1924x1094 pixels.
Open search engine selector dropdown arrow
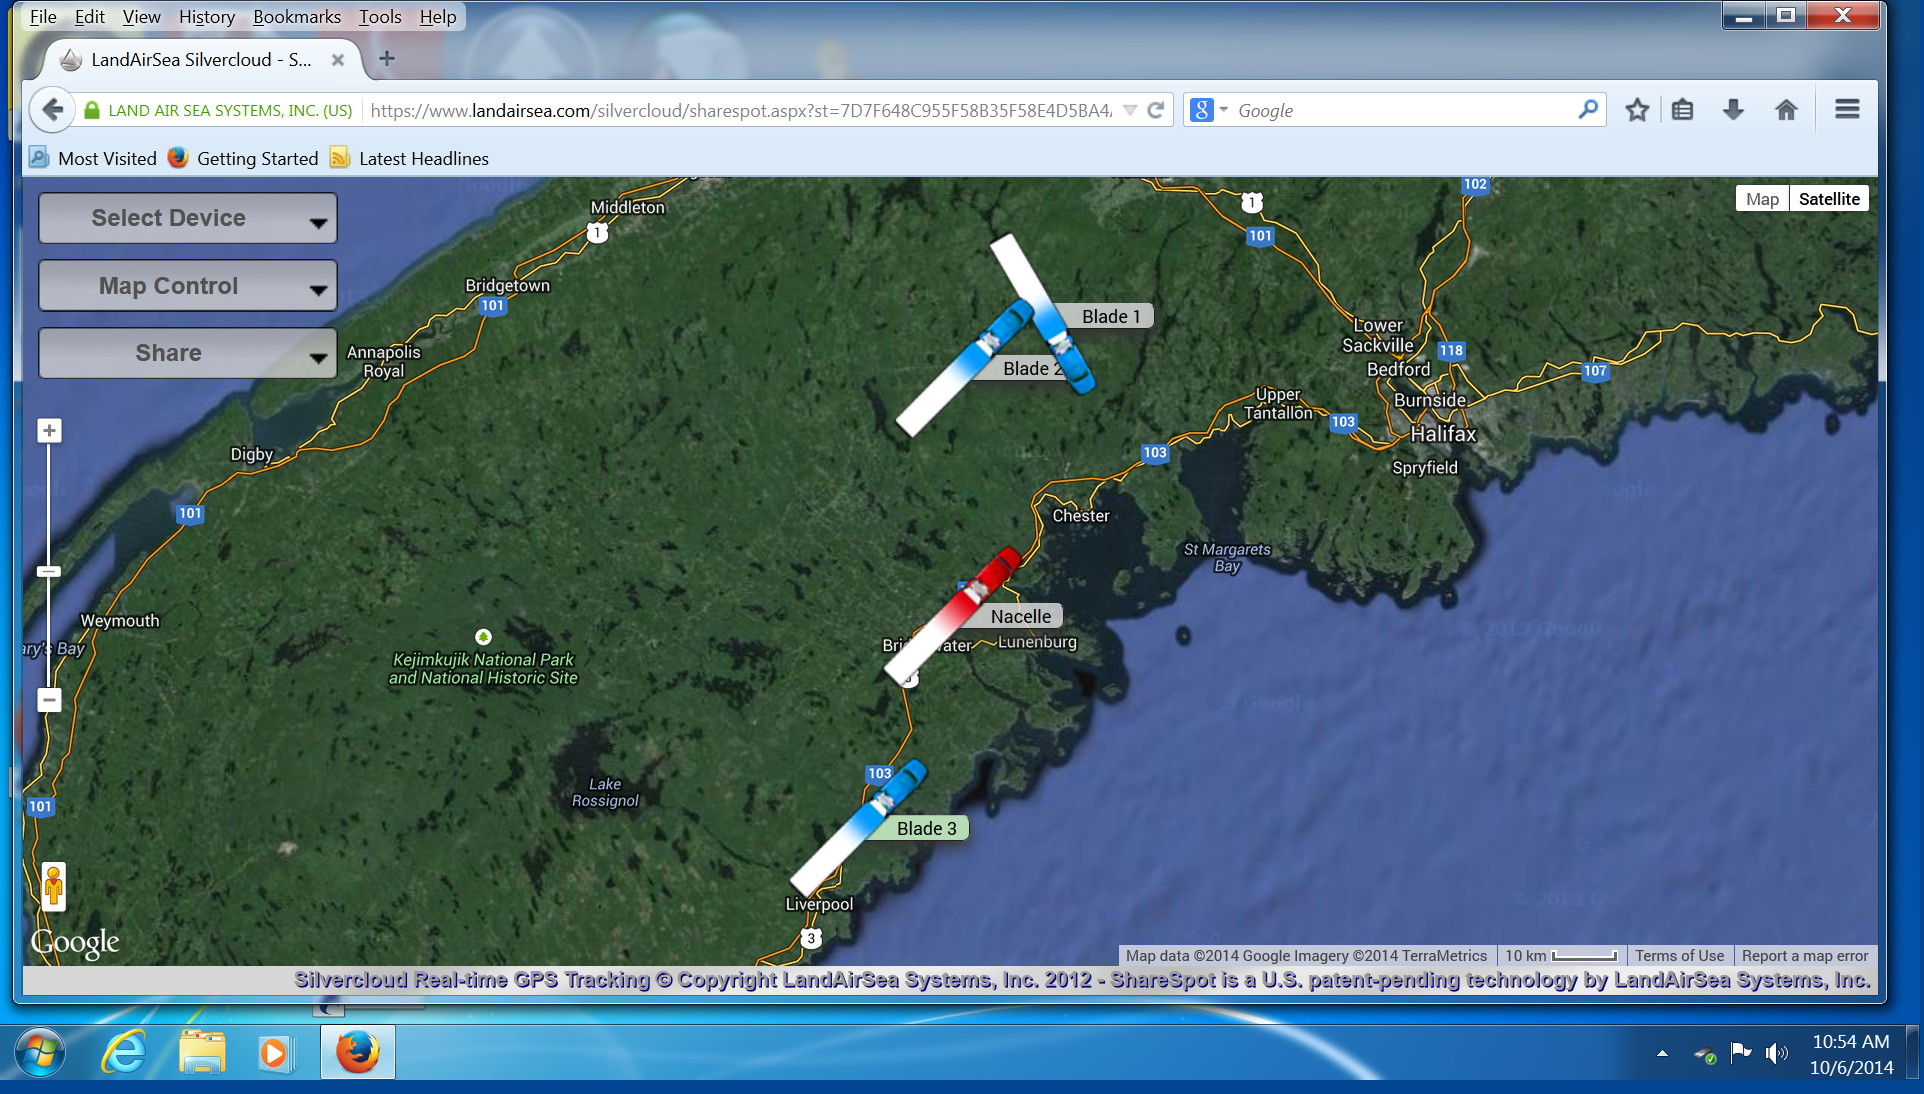[x=1224, y=110]
